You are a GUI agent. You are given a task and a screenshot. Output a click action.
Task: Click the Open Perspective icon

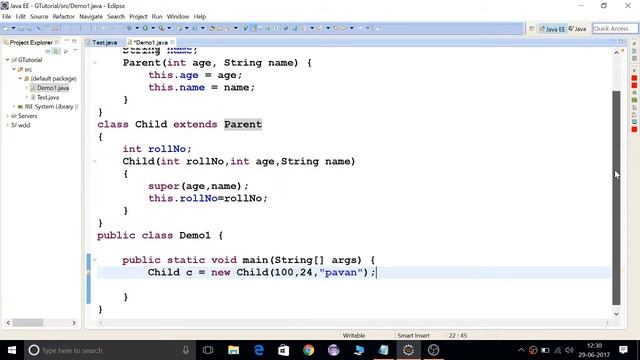coord(531,29)
